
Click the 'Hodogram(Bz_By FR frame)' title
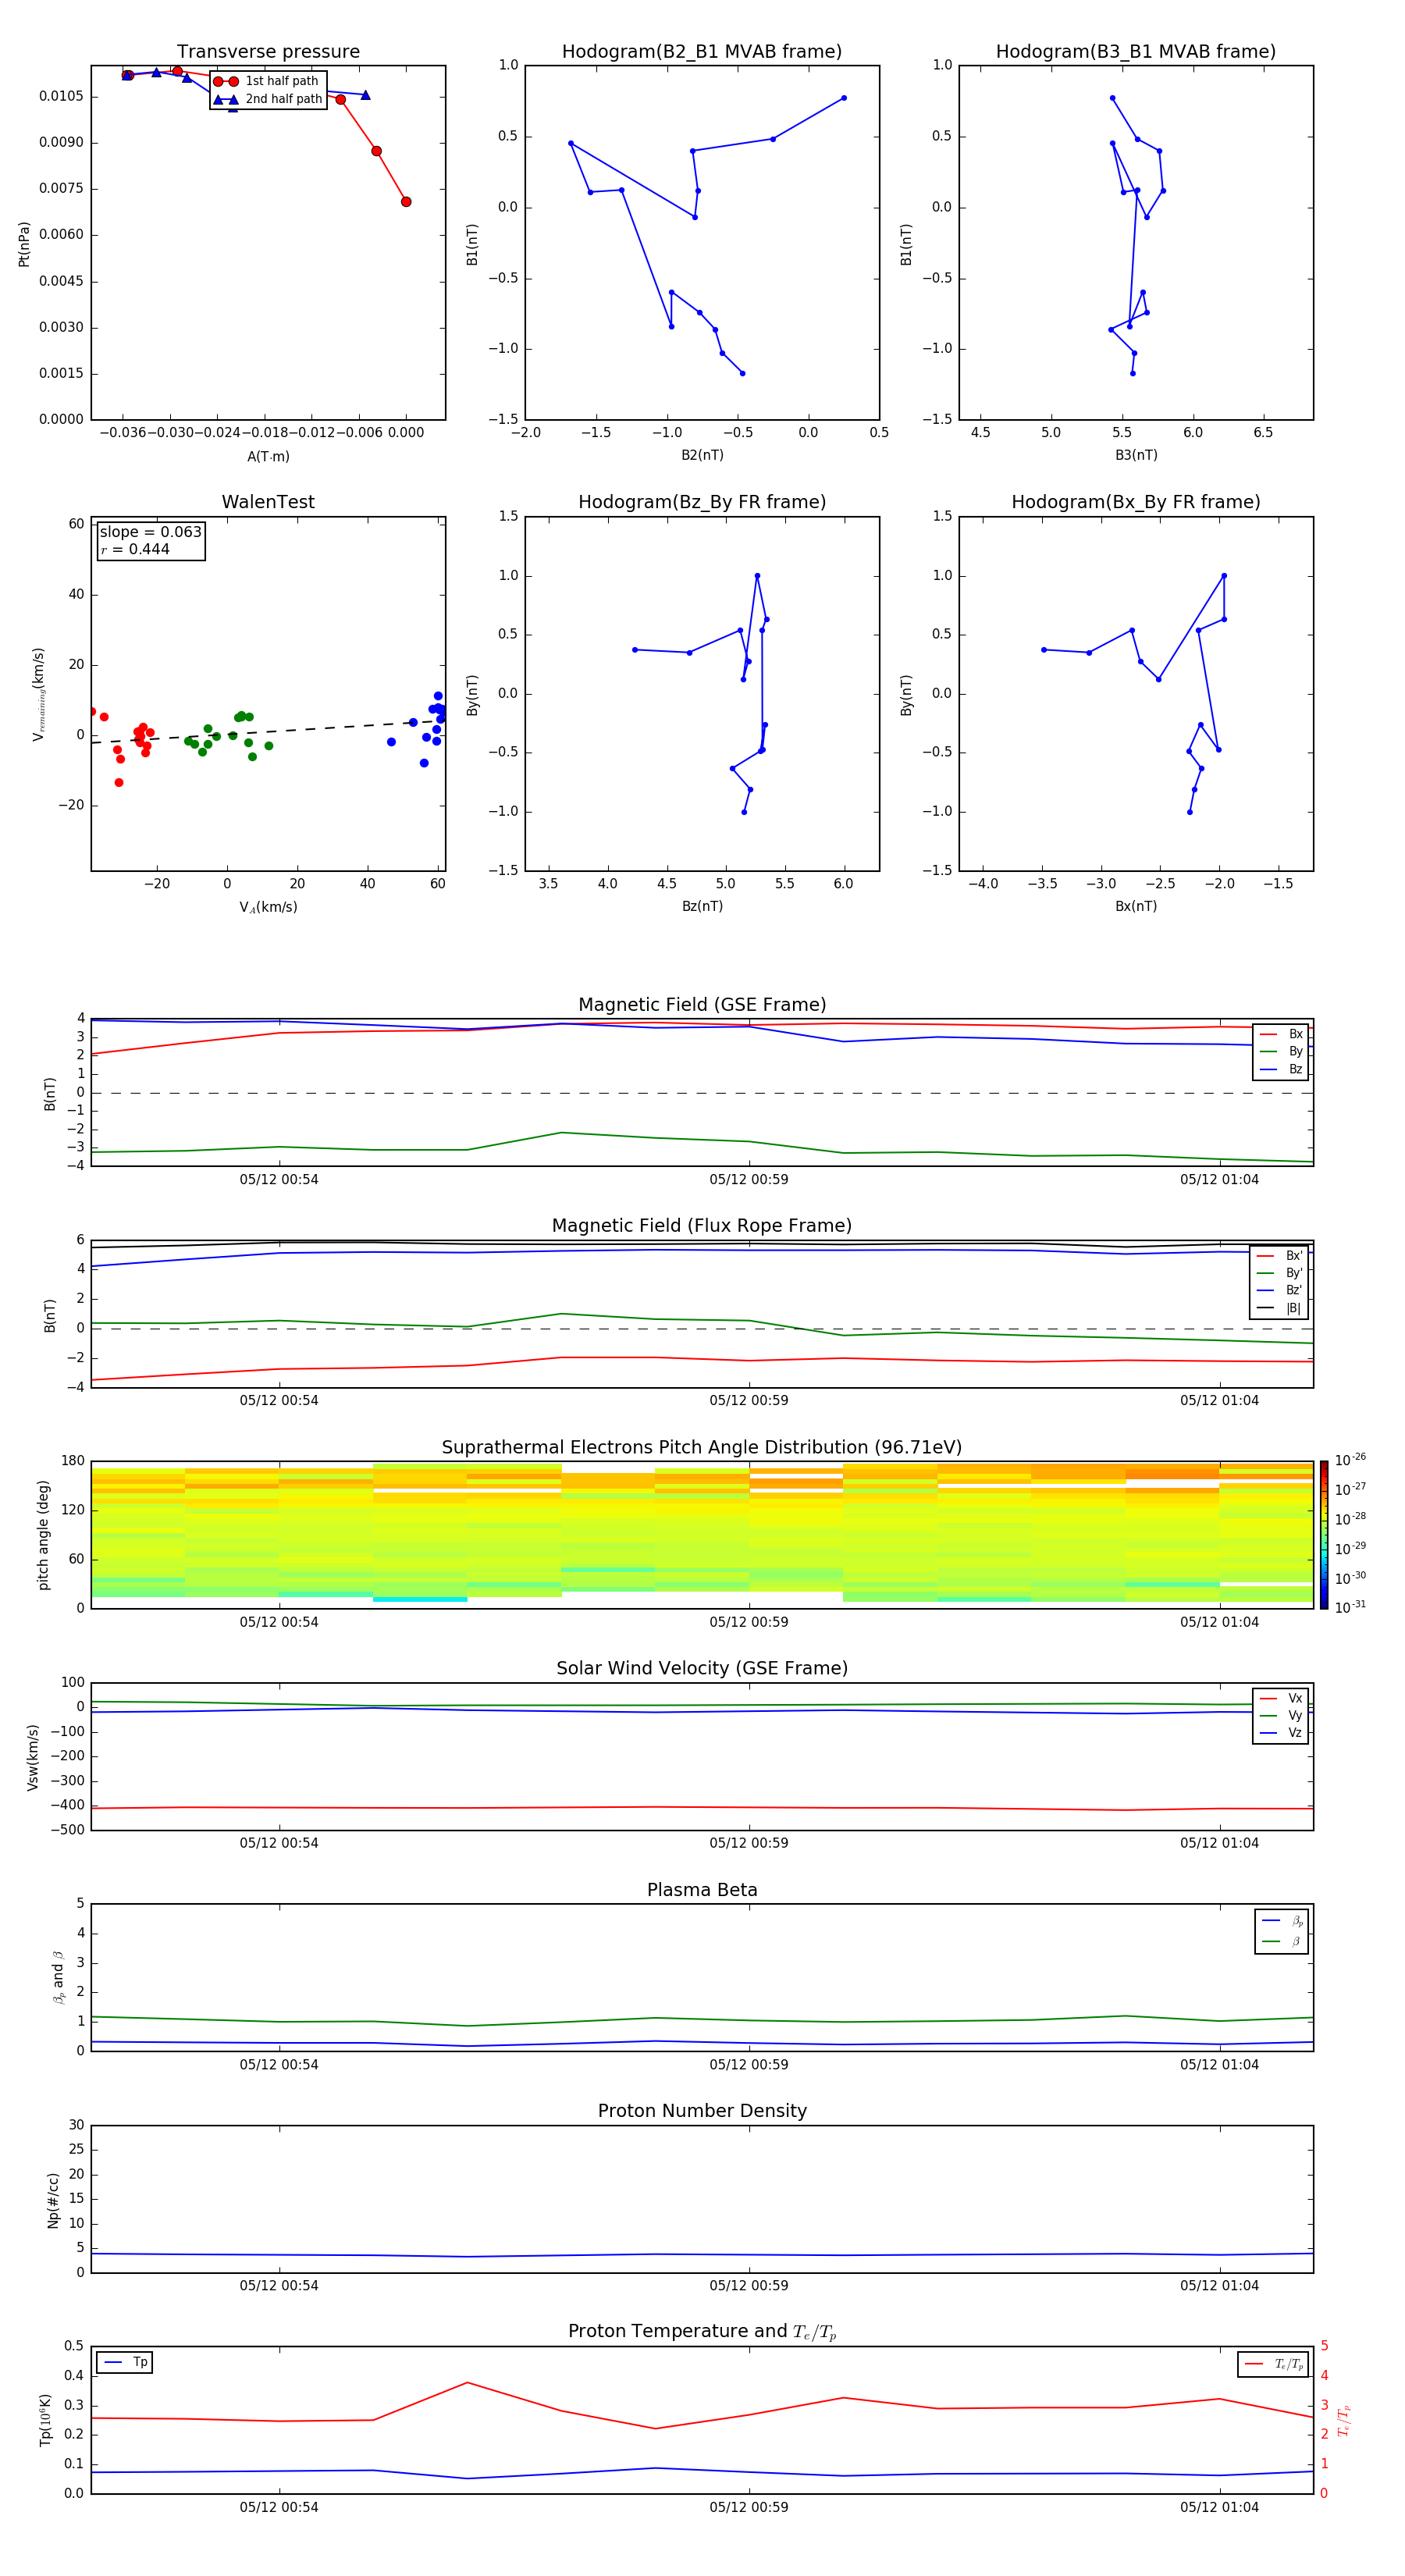pos(701,502)
